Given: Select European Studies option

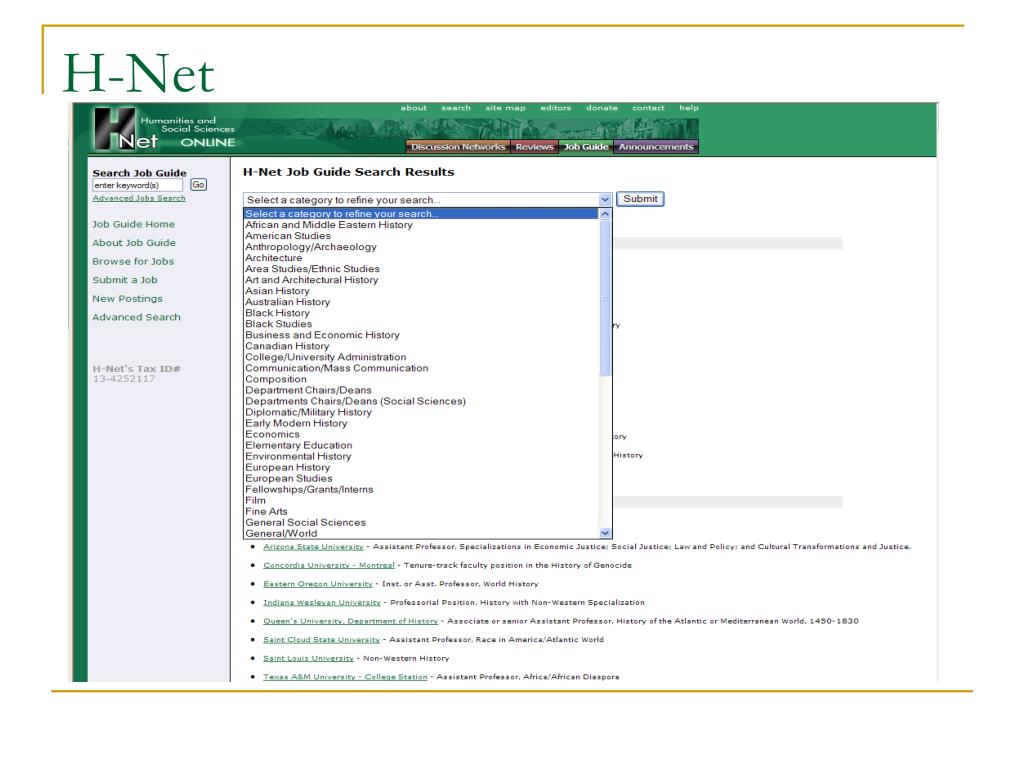Looking at the screenshot, I should click(x=421, y=479).
